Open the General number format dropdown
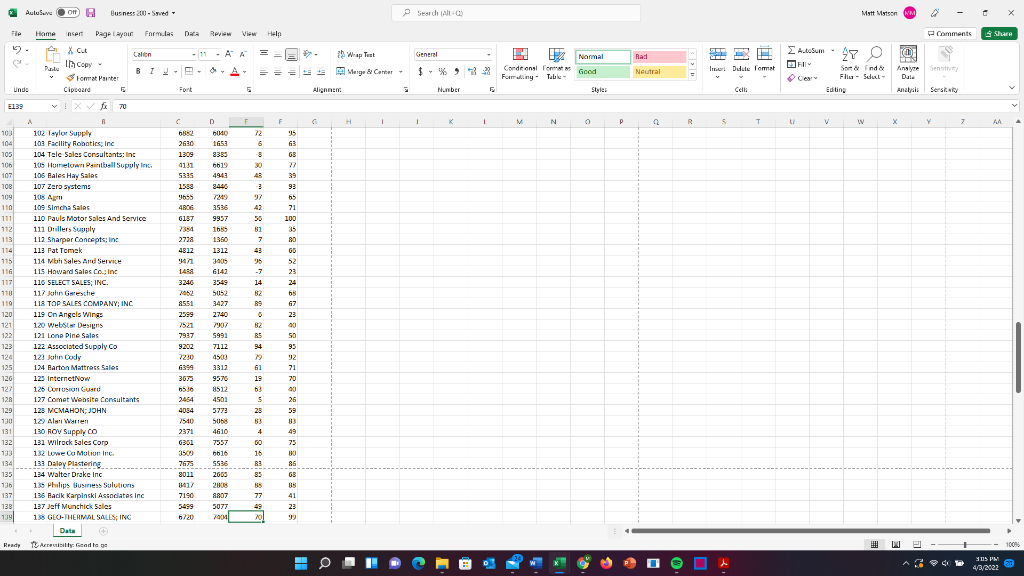The image size is (1024, 576). pyautogui.click(x=488, y=55)
